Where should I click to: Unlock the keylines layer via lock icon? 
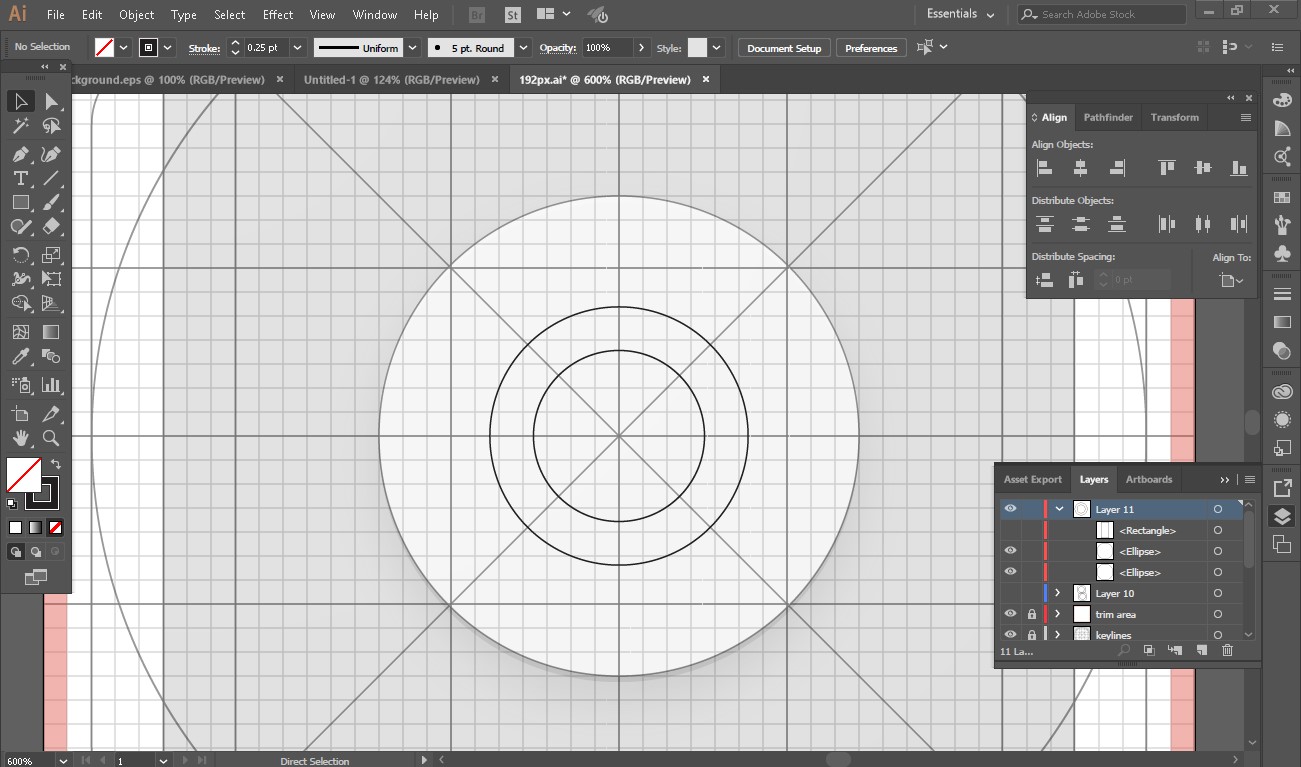pos(1032,635)
